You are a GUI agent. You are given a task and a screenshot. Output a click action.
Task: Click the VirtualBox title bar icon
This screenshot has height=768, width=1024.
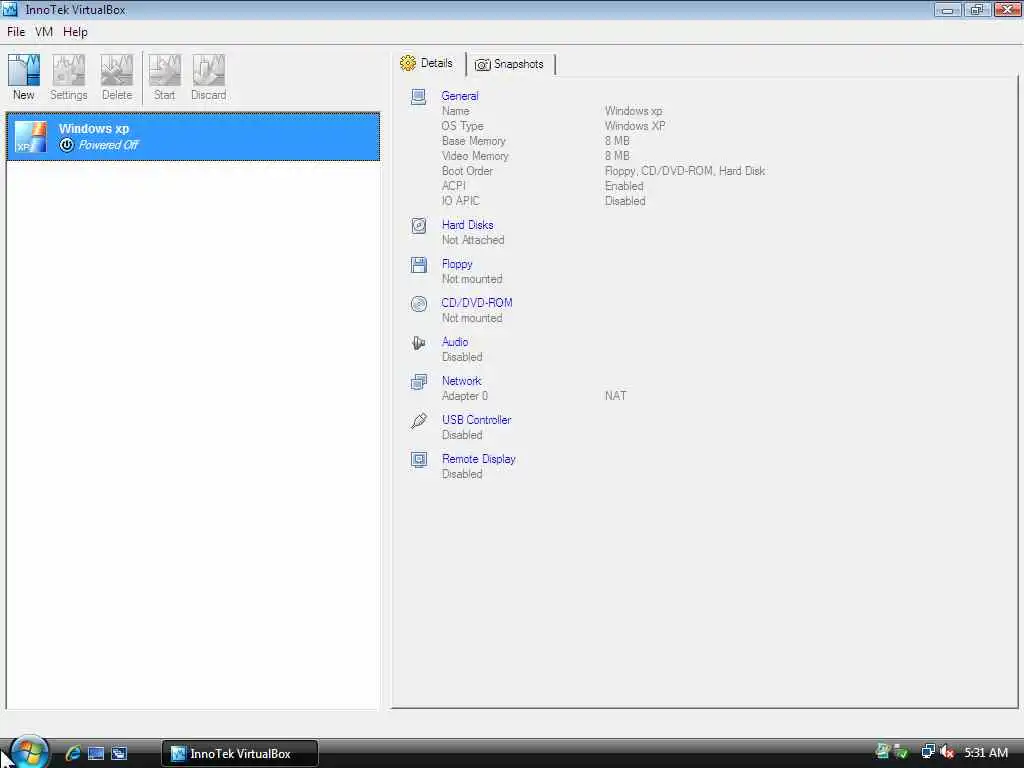10,9
